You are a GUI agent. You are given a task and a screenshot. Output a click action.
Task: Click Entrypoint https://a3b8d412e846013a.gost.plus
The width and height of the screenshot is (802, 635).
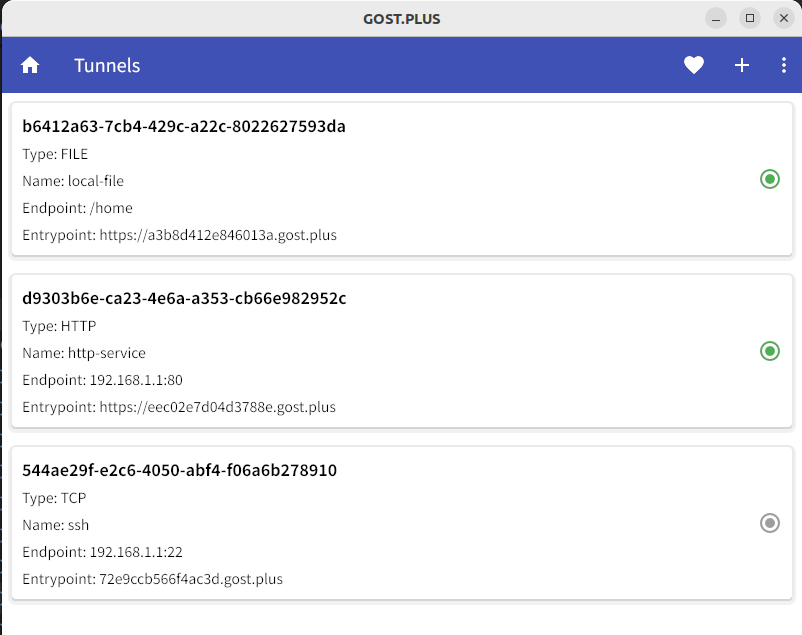point(180,235)
